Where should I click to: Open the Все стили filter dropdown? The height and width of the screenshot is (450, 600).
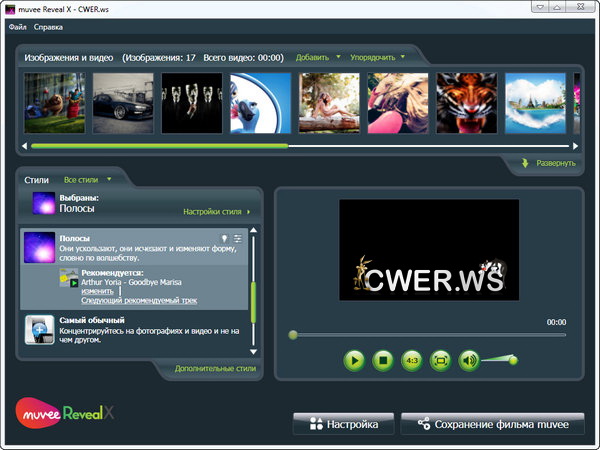tap(87, 179)
